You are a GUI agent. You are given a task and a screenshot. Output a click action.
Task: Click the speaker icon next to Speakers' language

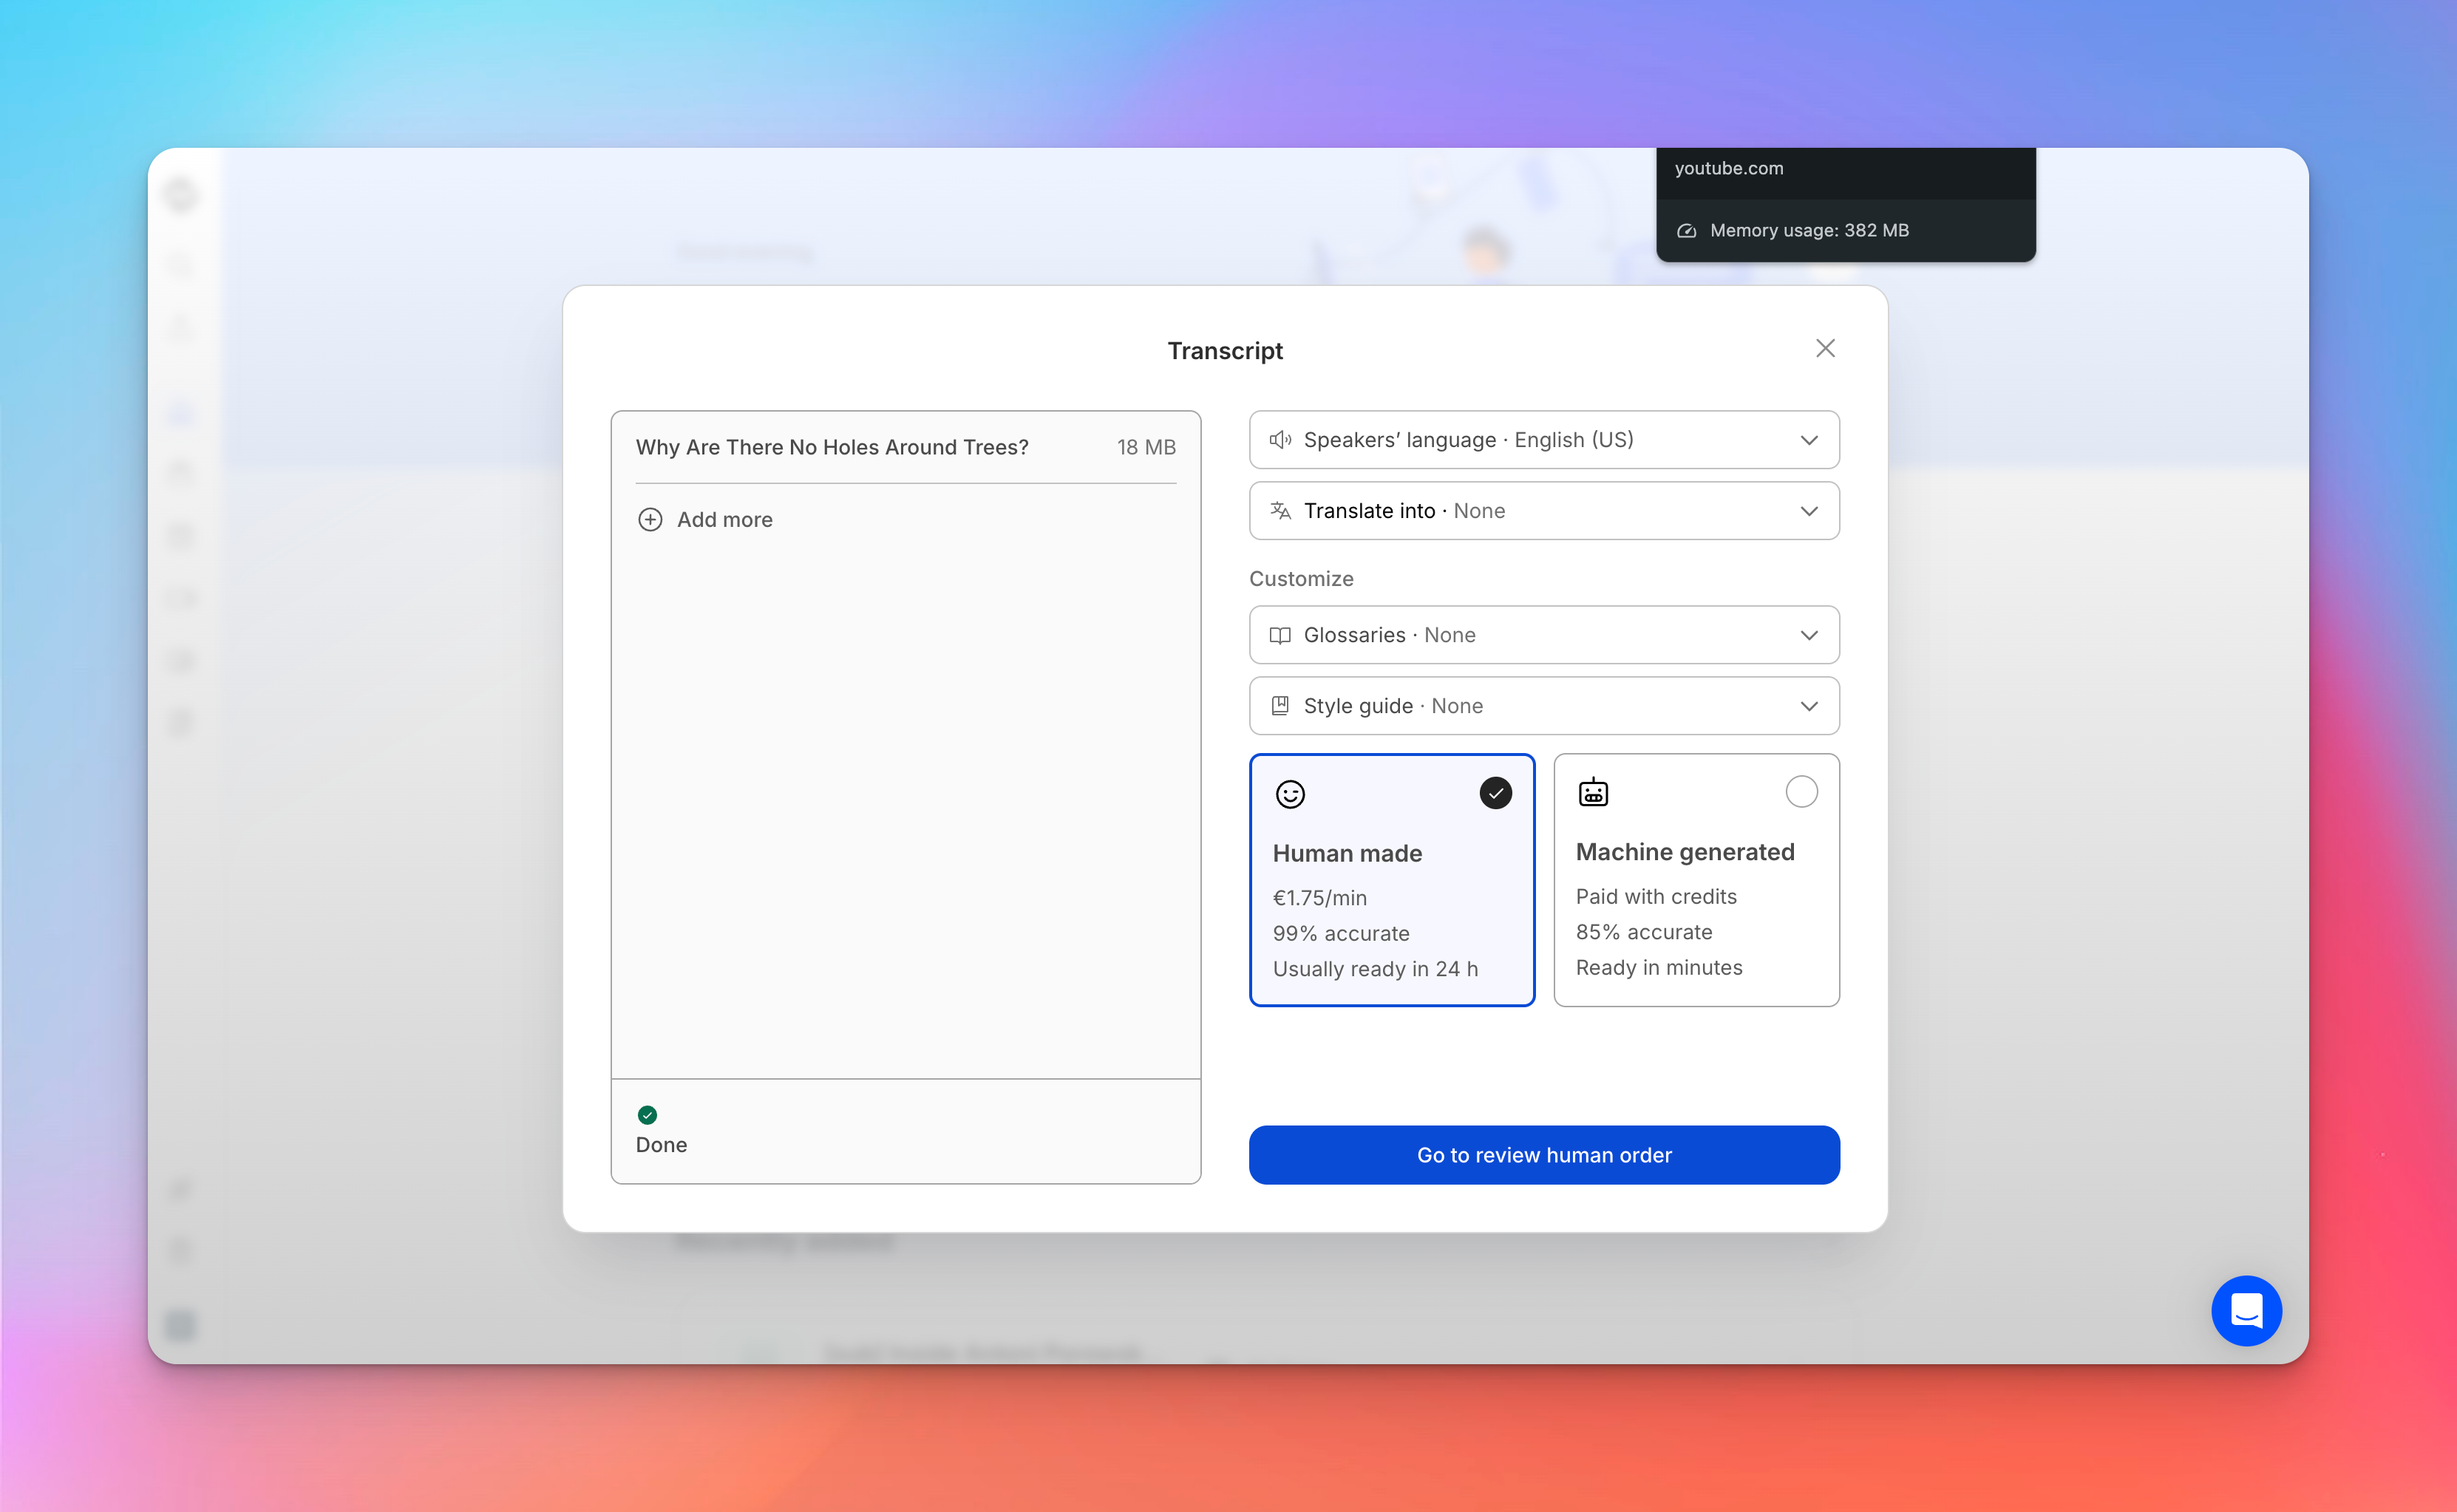(1281, 439)
